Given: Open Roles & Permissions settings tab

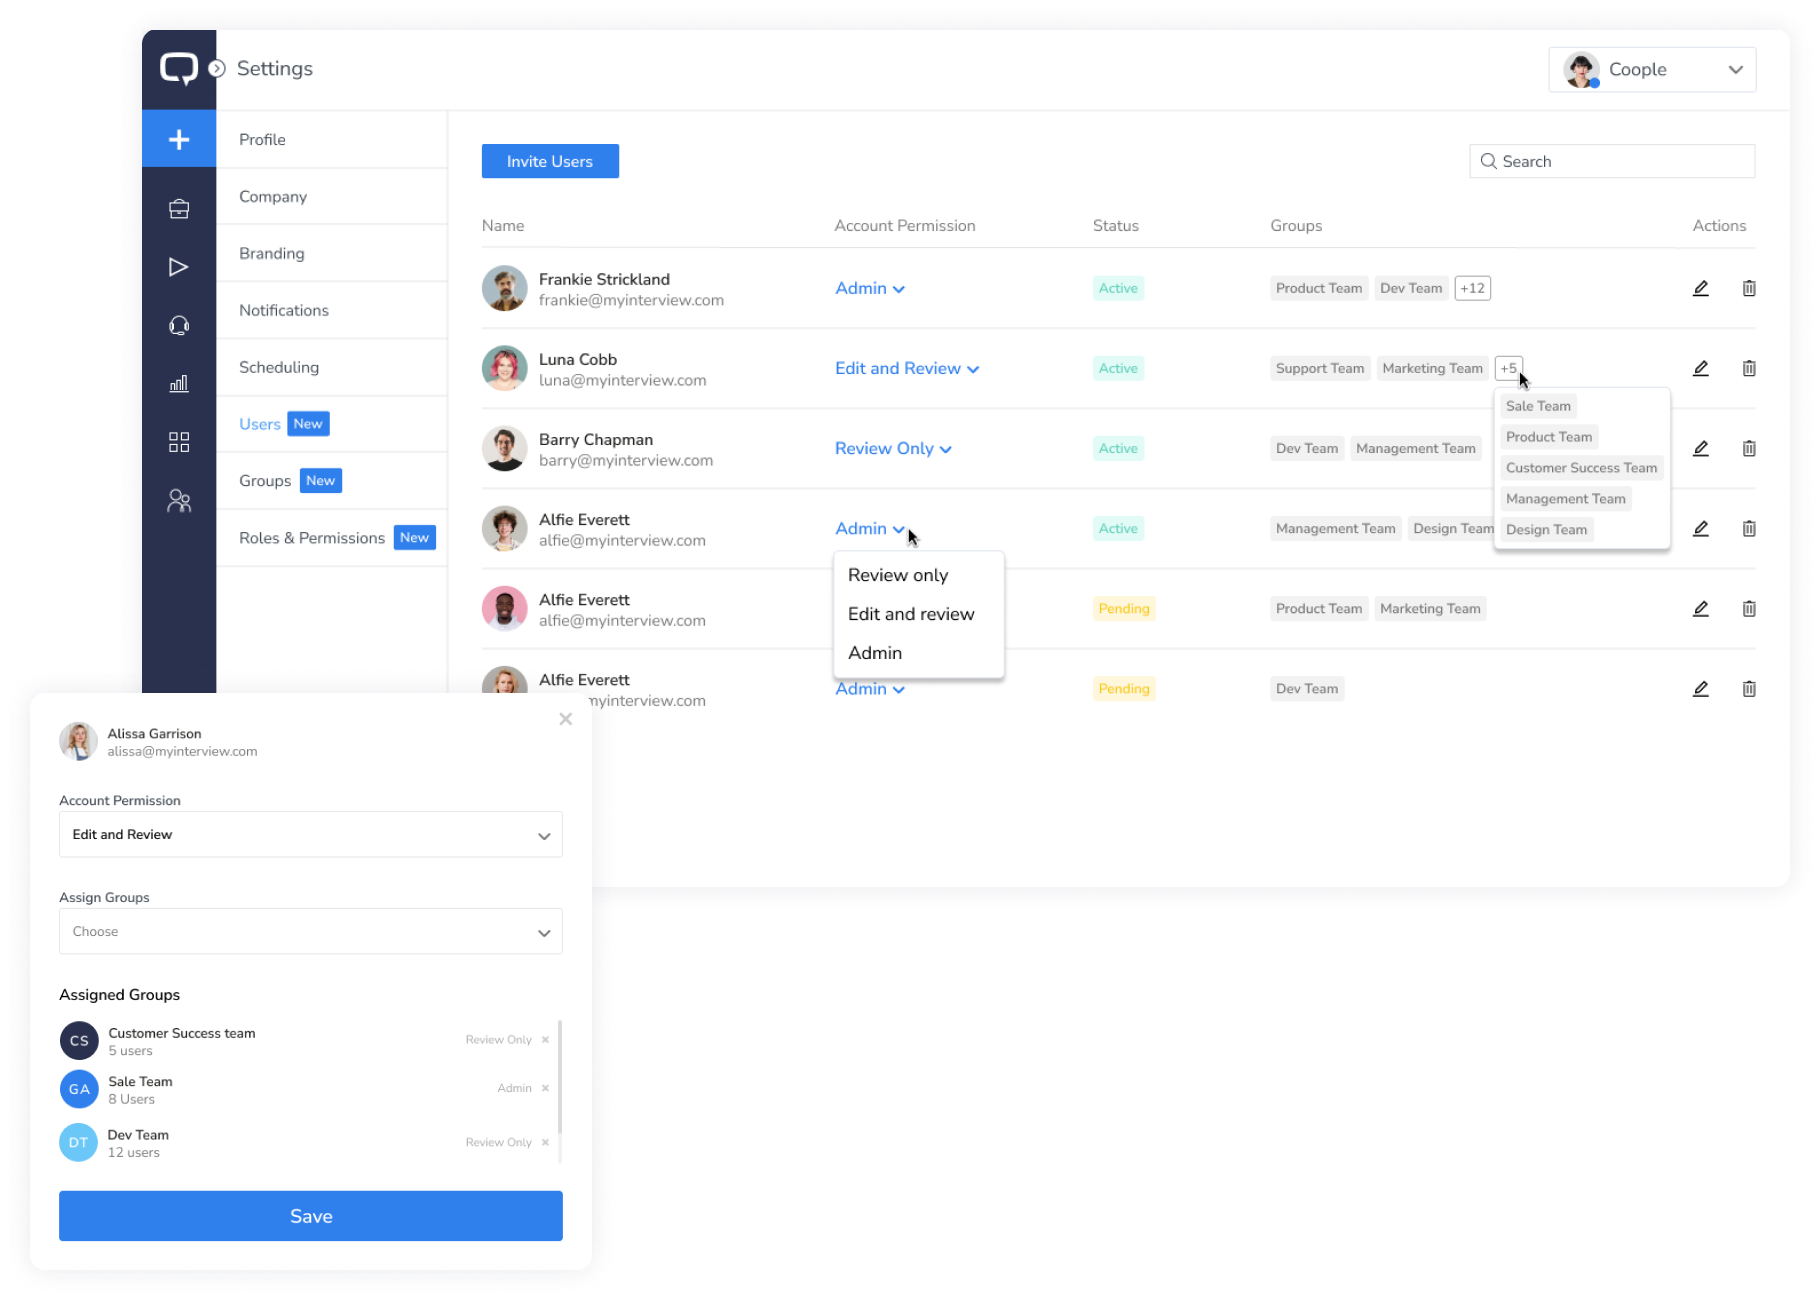Looking at the screenshot, I should [x=312, y=538].
